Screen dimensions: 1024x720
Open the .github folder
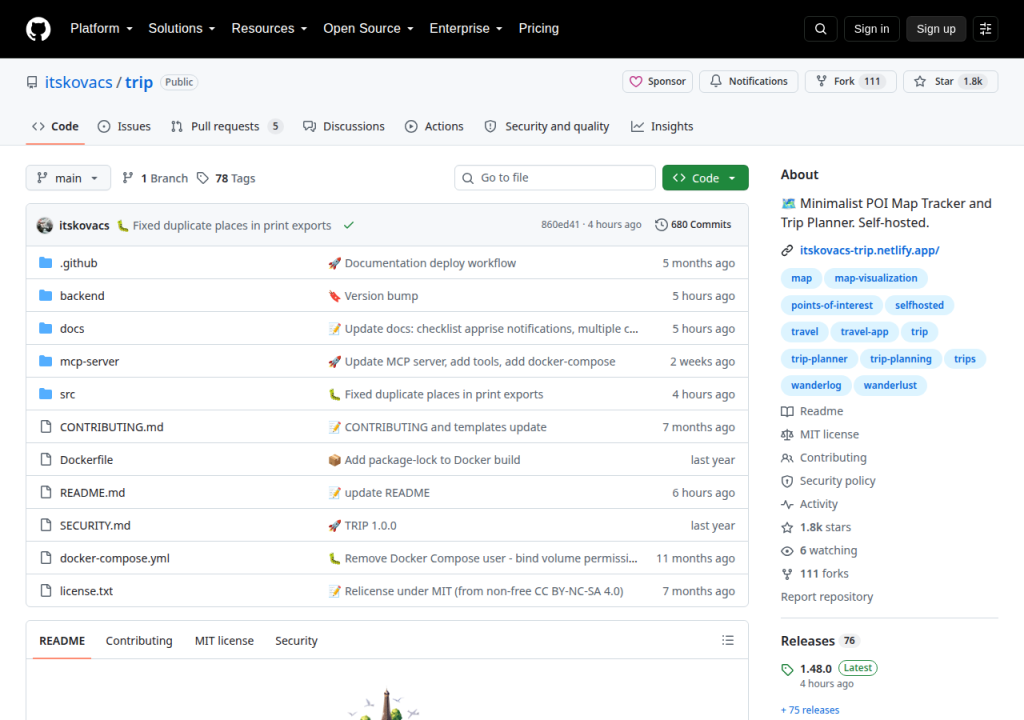78,263
